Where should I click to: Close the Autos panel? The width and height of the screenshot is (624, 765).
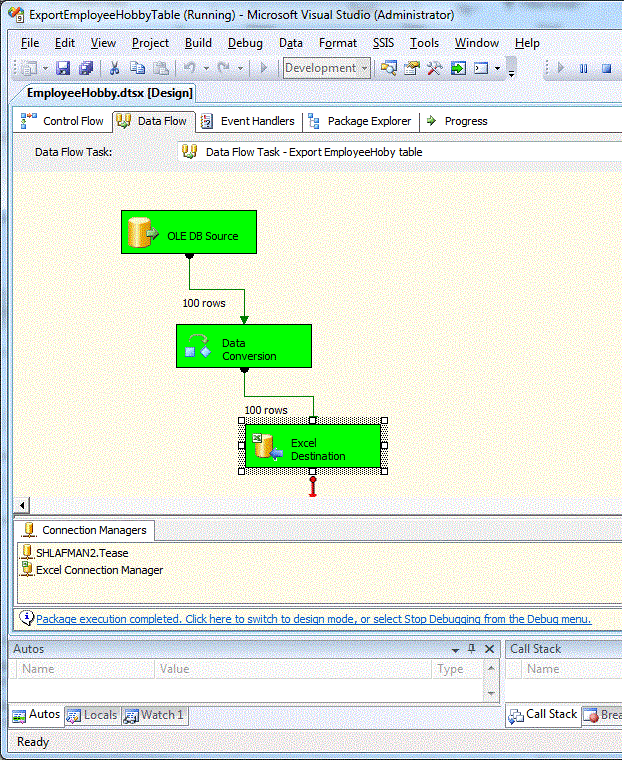(x=489, y=649)
